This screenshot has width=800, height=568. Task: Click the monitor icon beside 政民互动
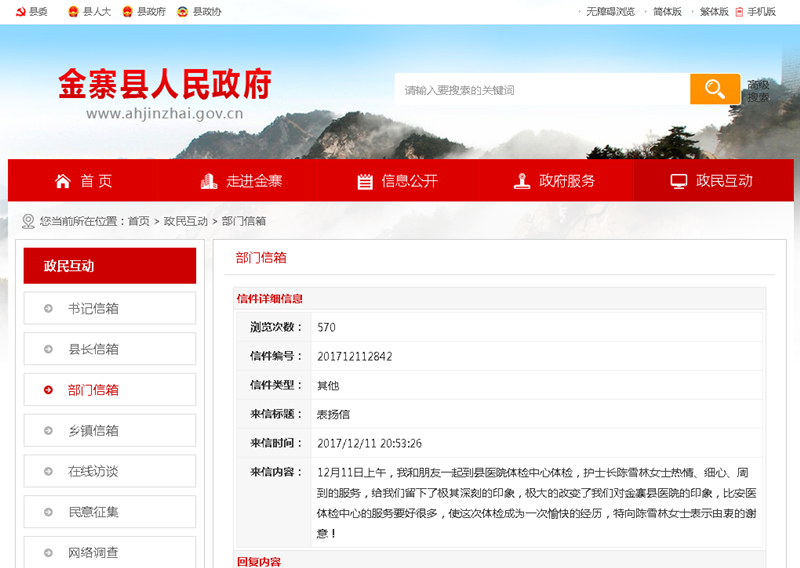coord(679,181)
